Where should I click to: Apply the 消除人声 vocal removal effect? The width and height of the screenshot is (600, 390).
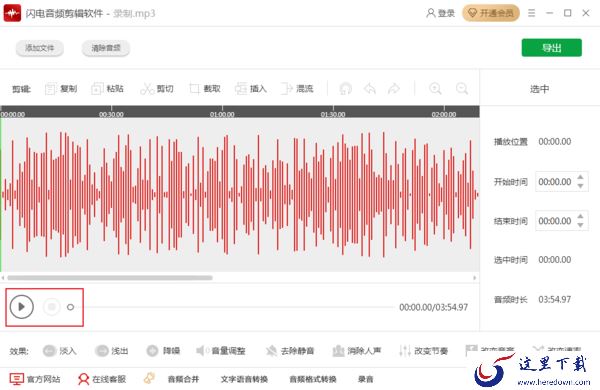click(x=357, y=351)
